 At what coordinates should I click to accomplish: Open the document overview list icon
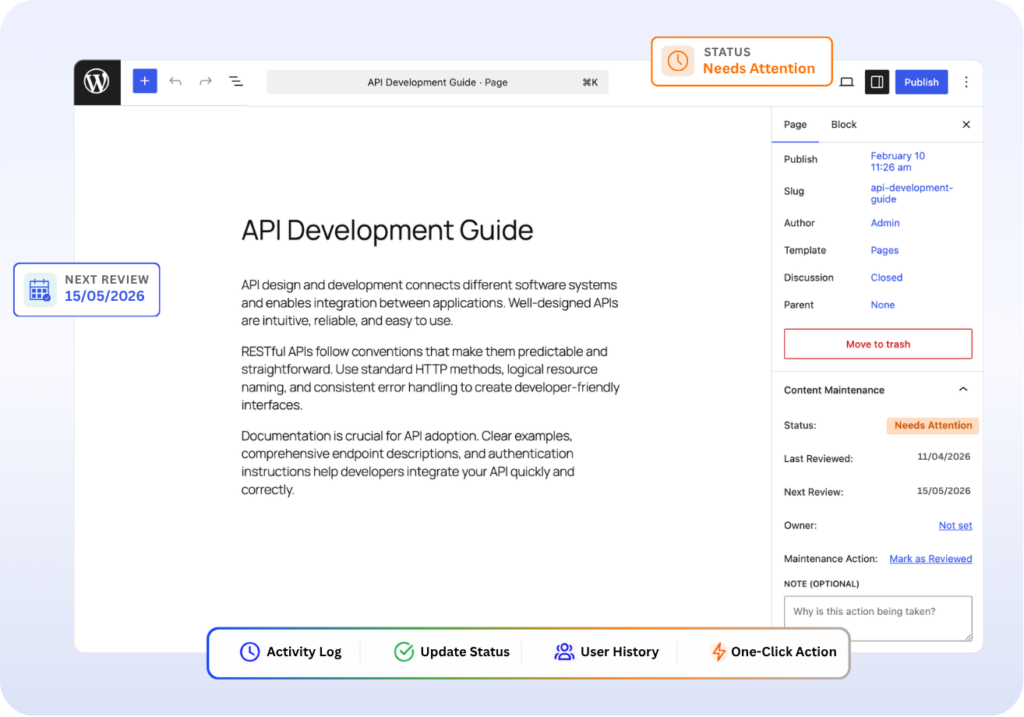[236, 82]
